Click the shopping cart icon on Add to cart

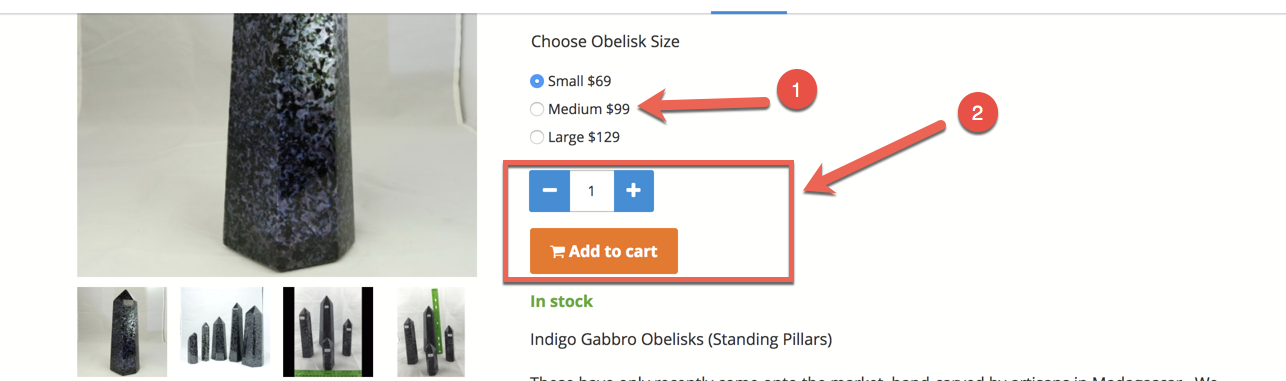pyautogui.click(x=558, y=252)
